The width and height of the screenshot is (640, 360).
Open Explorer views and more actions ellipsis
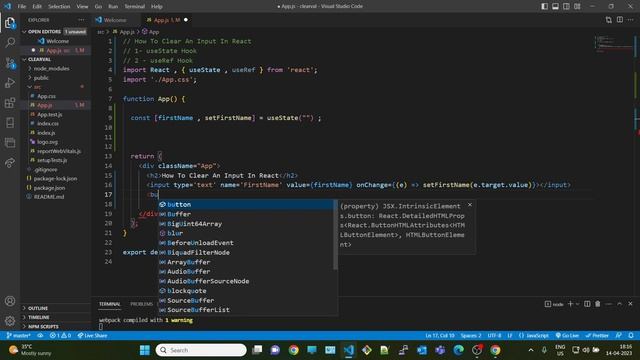81,20
